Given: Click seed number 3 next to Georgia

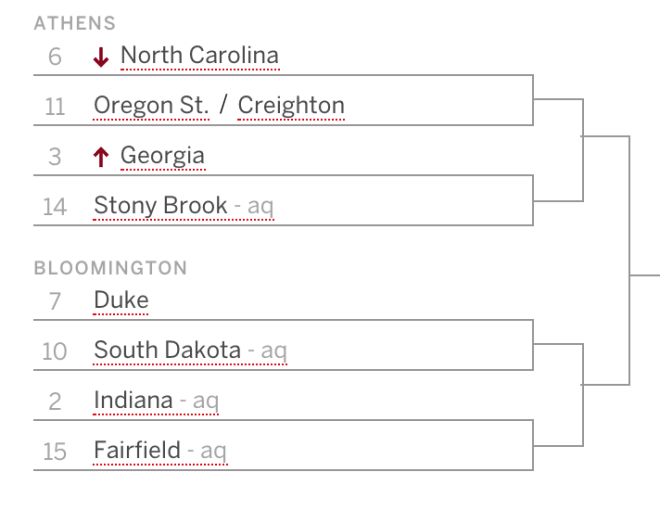Looking at the screenshot, I should coord(55,157).
